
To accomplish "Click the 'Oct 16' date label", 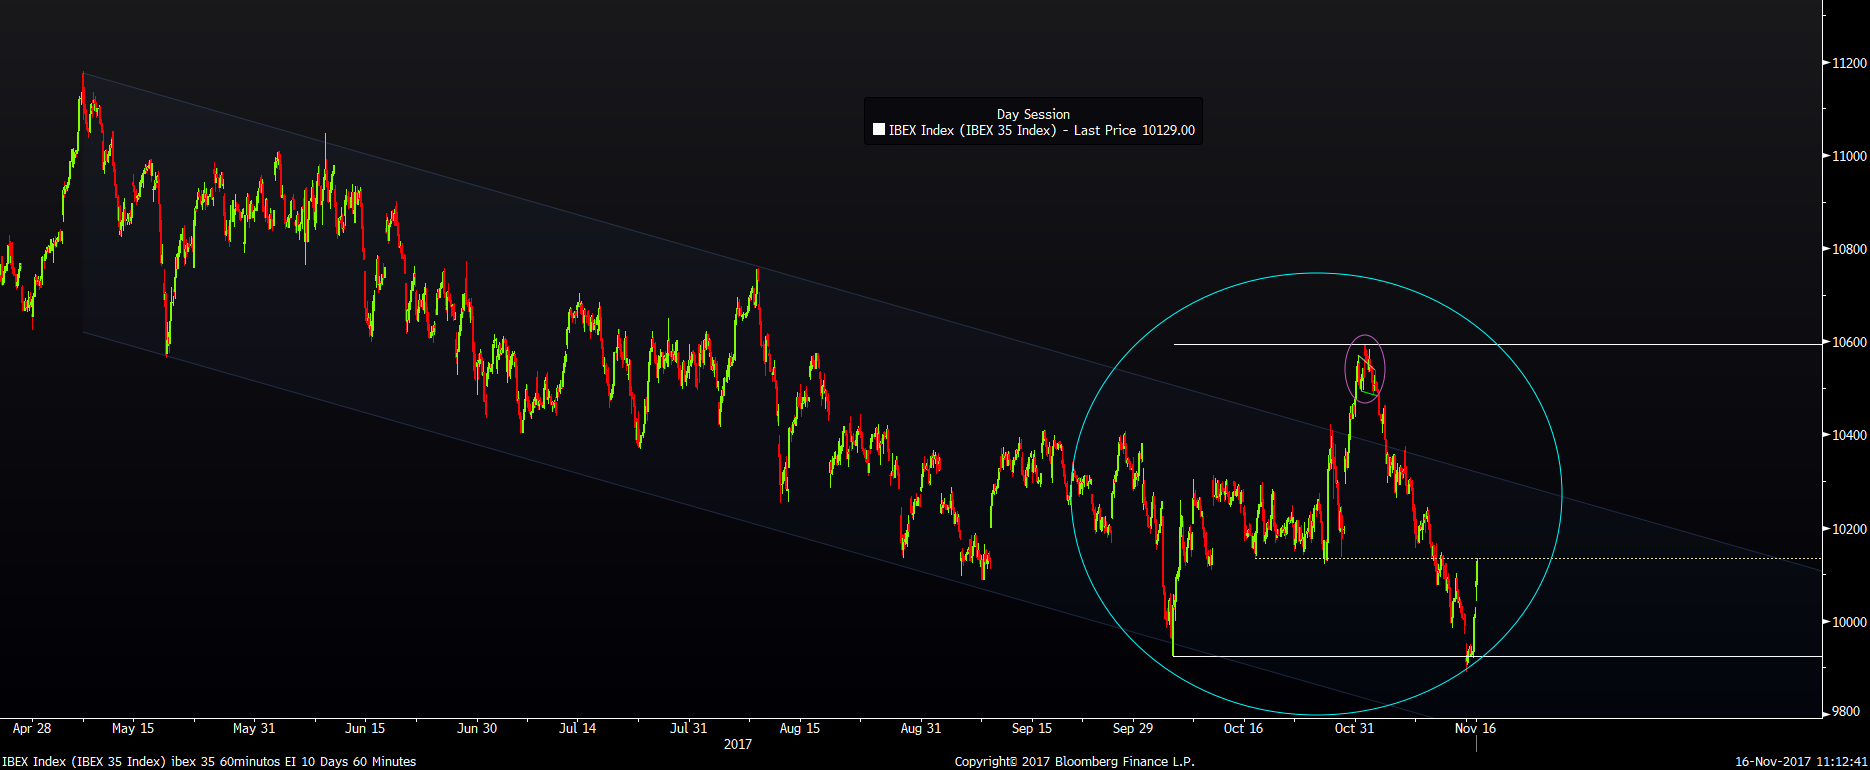I will pyautogui.click(x=1244, y=728).
